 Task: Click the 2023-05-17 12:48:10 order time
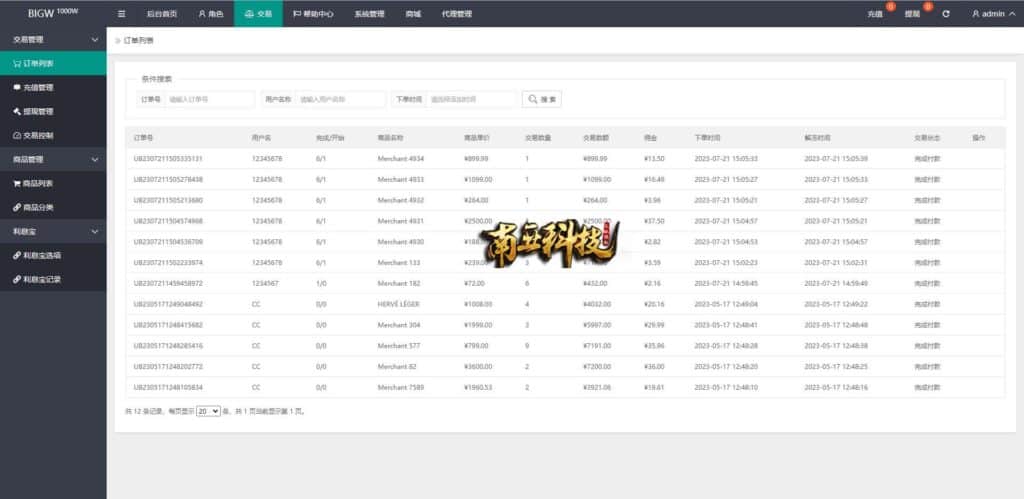tap(726, 388)
